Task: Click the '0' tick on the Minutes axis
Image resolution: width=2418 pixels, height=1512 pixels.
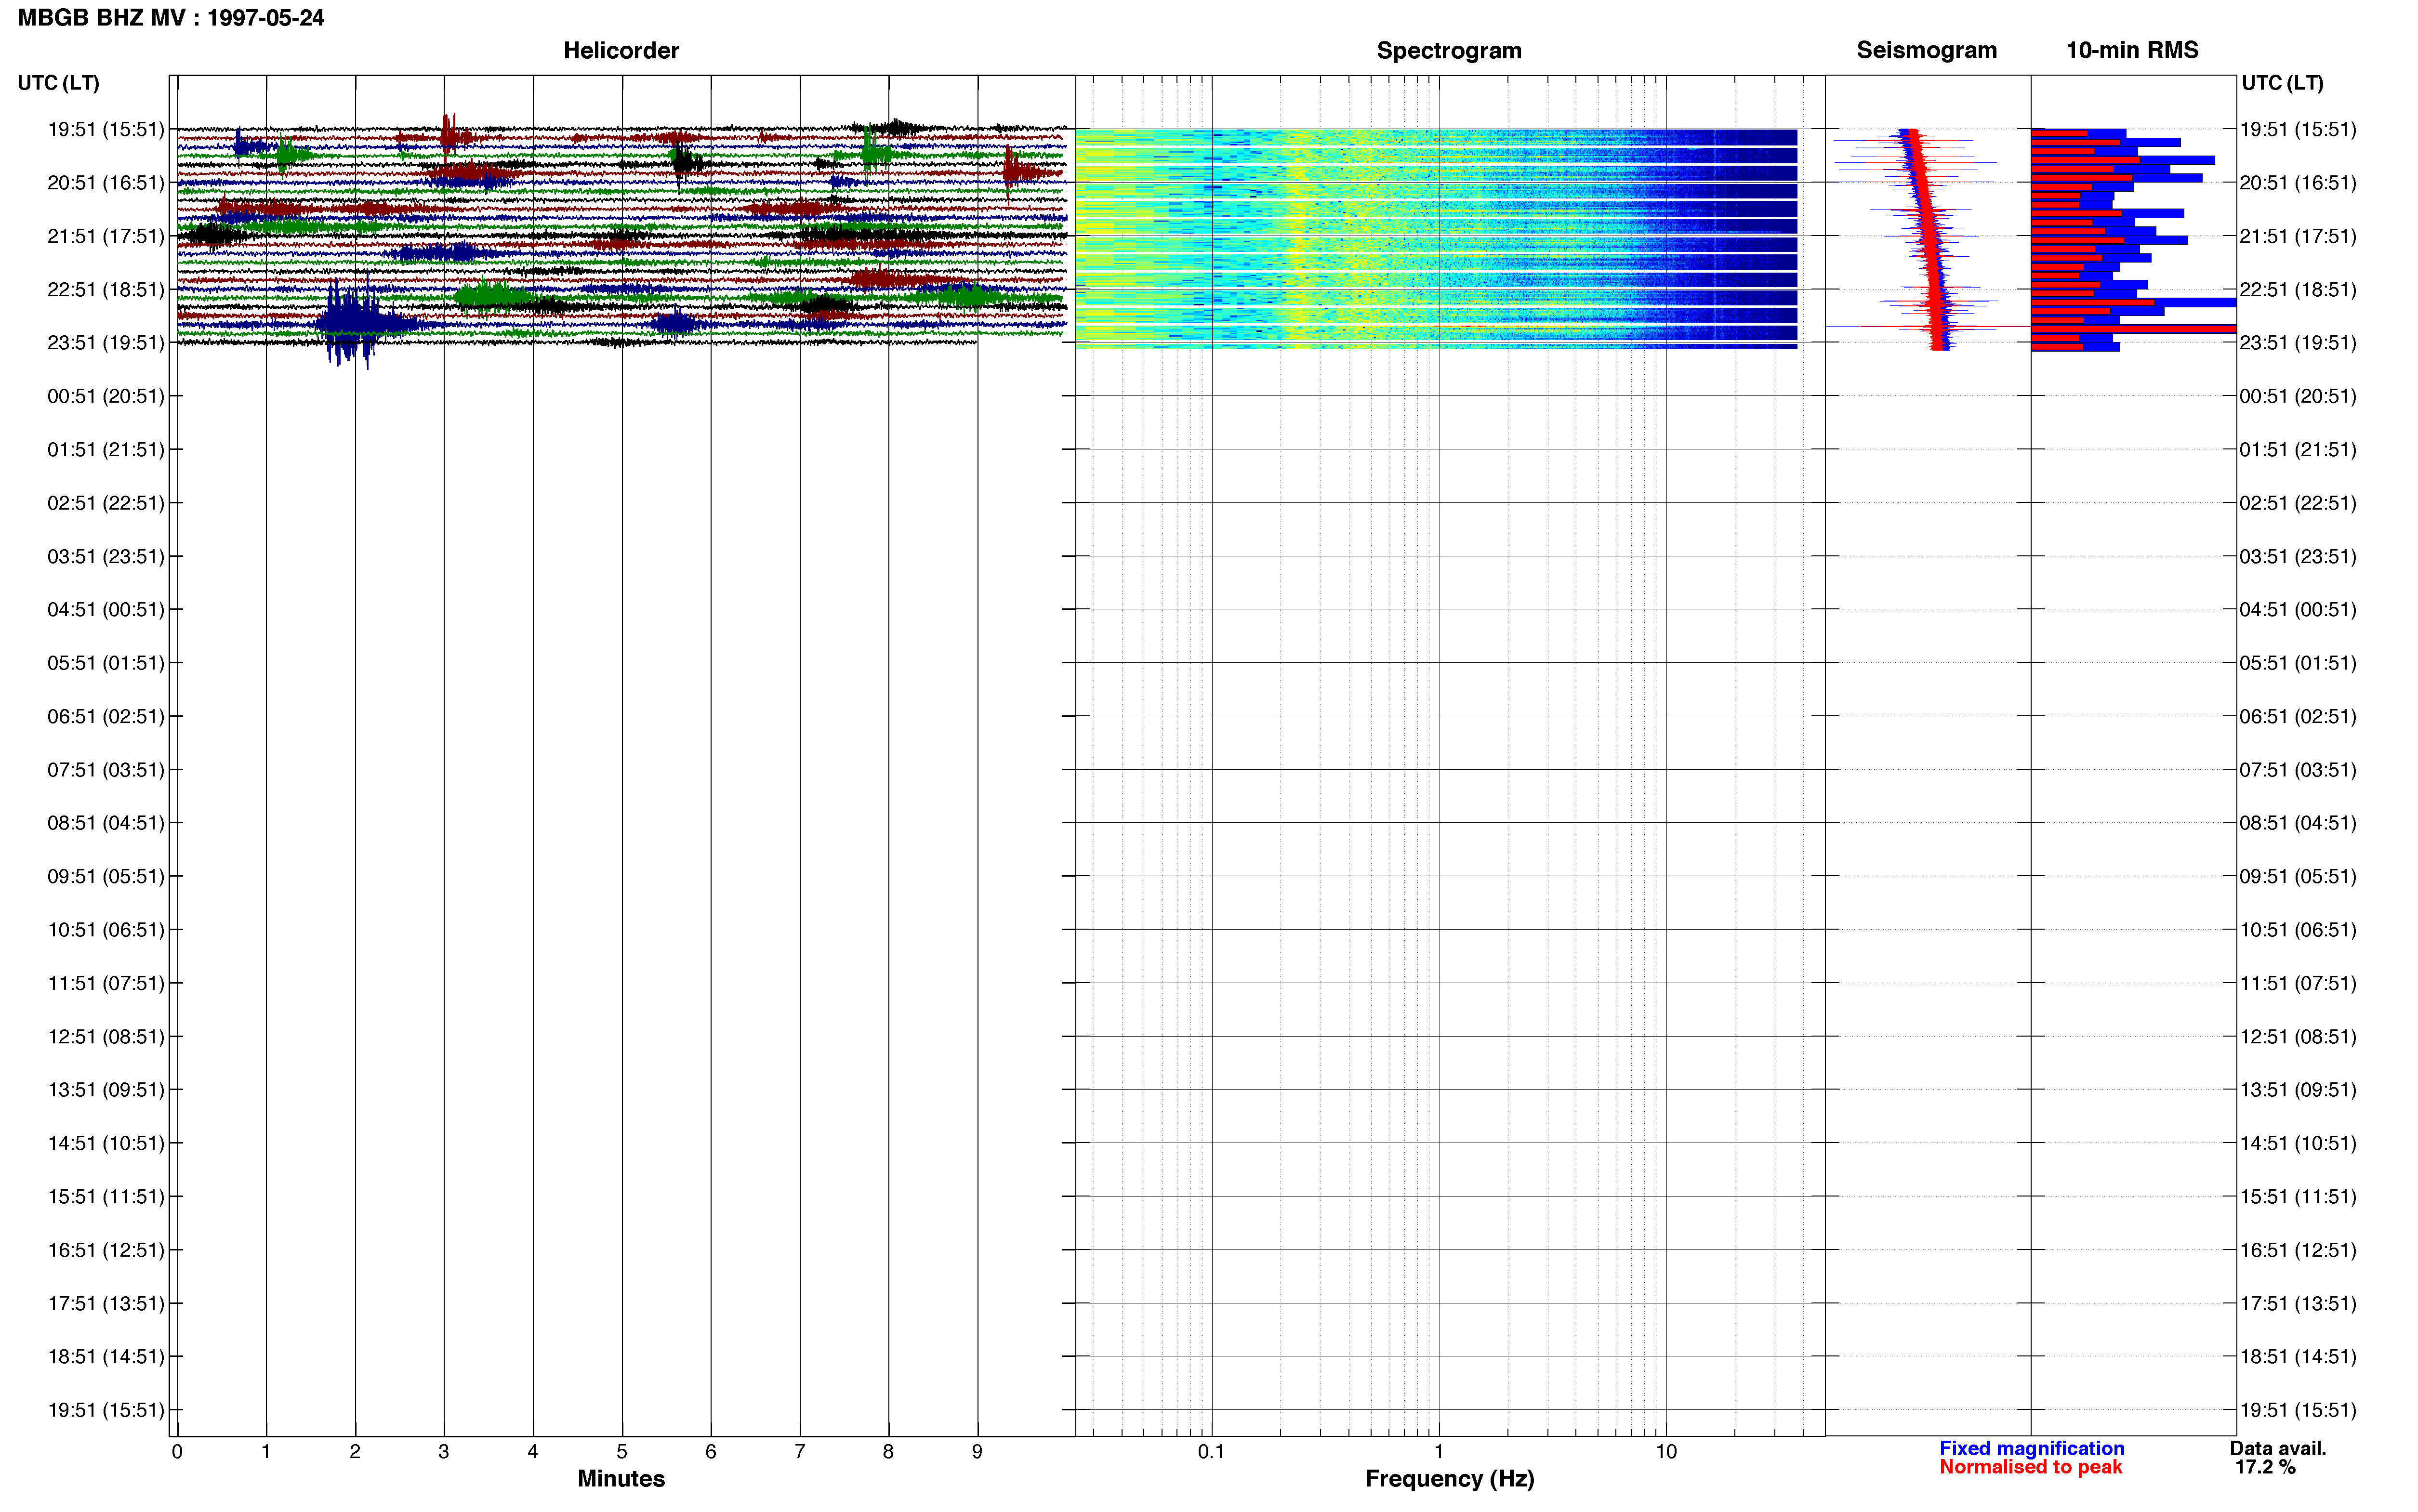Action: click(x=177, y=1452)
